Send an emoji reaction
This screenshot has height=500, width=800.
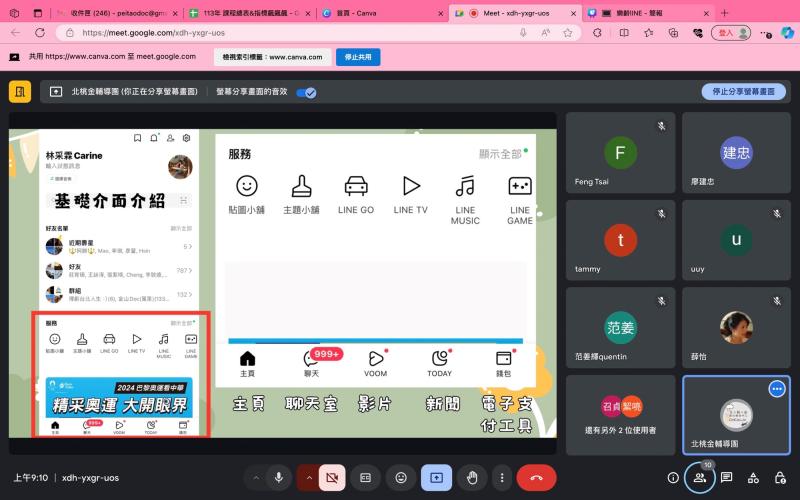tap(401, 478)
